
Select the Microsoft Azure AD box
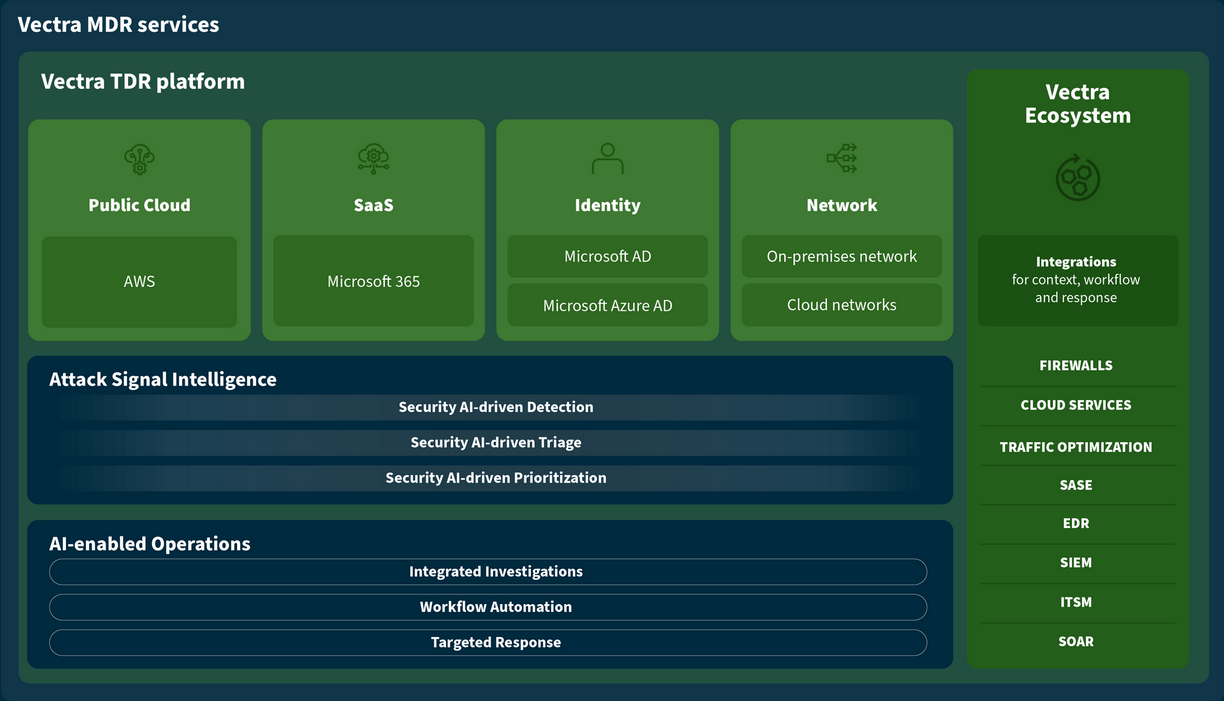pos(607,305)
